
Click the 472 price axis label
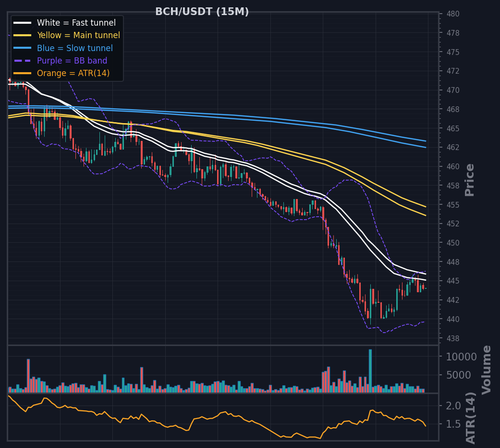tap(453, 71)
